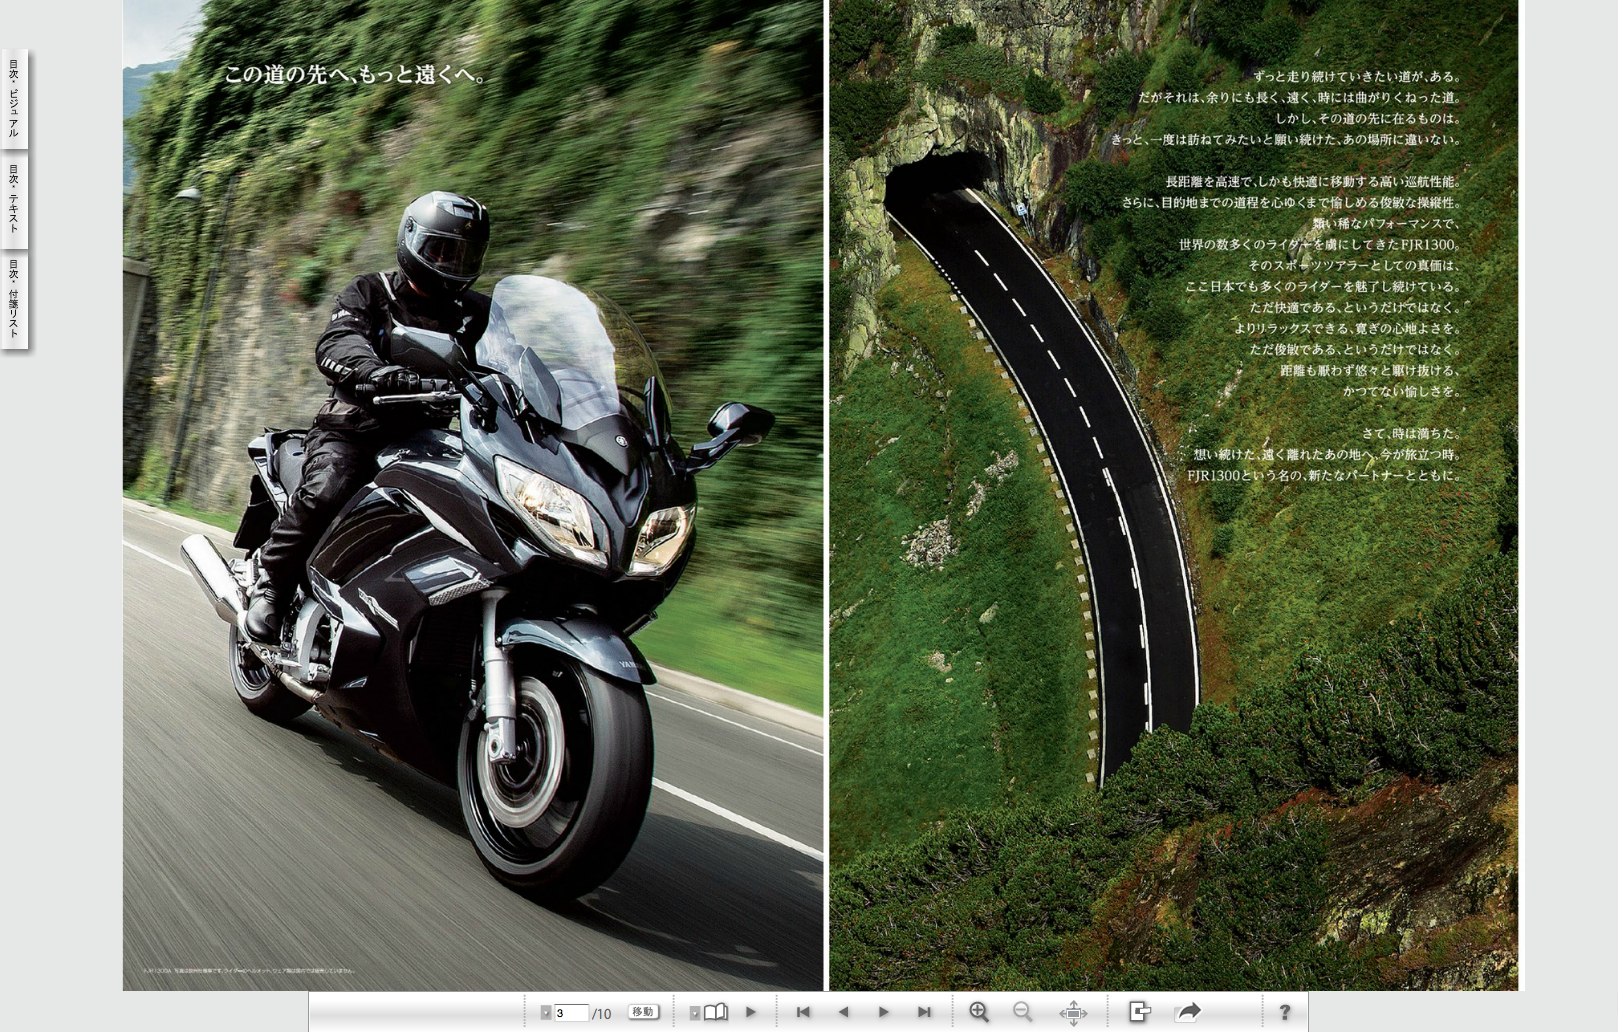This screenshot has height=1032, width=1618.
Task: Click the right tunnel road page
Action: (1173, 495)
